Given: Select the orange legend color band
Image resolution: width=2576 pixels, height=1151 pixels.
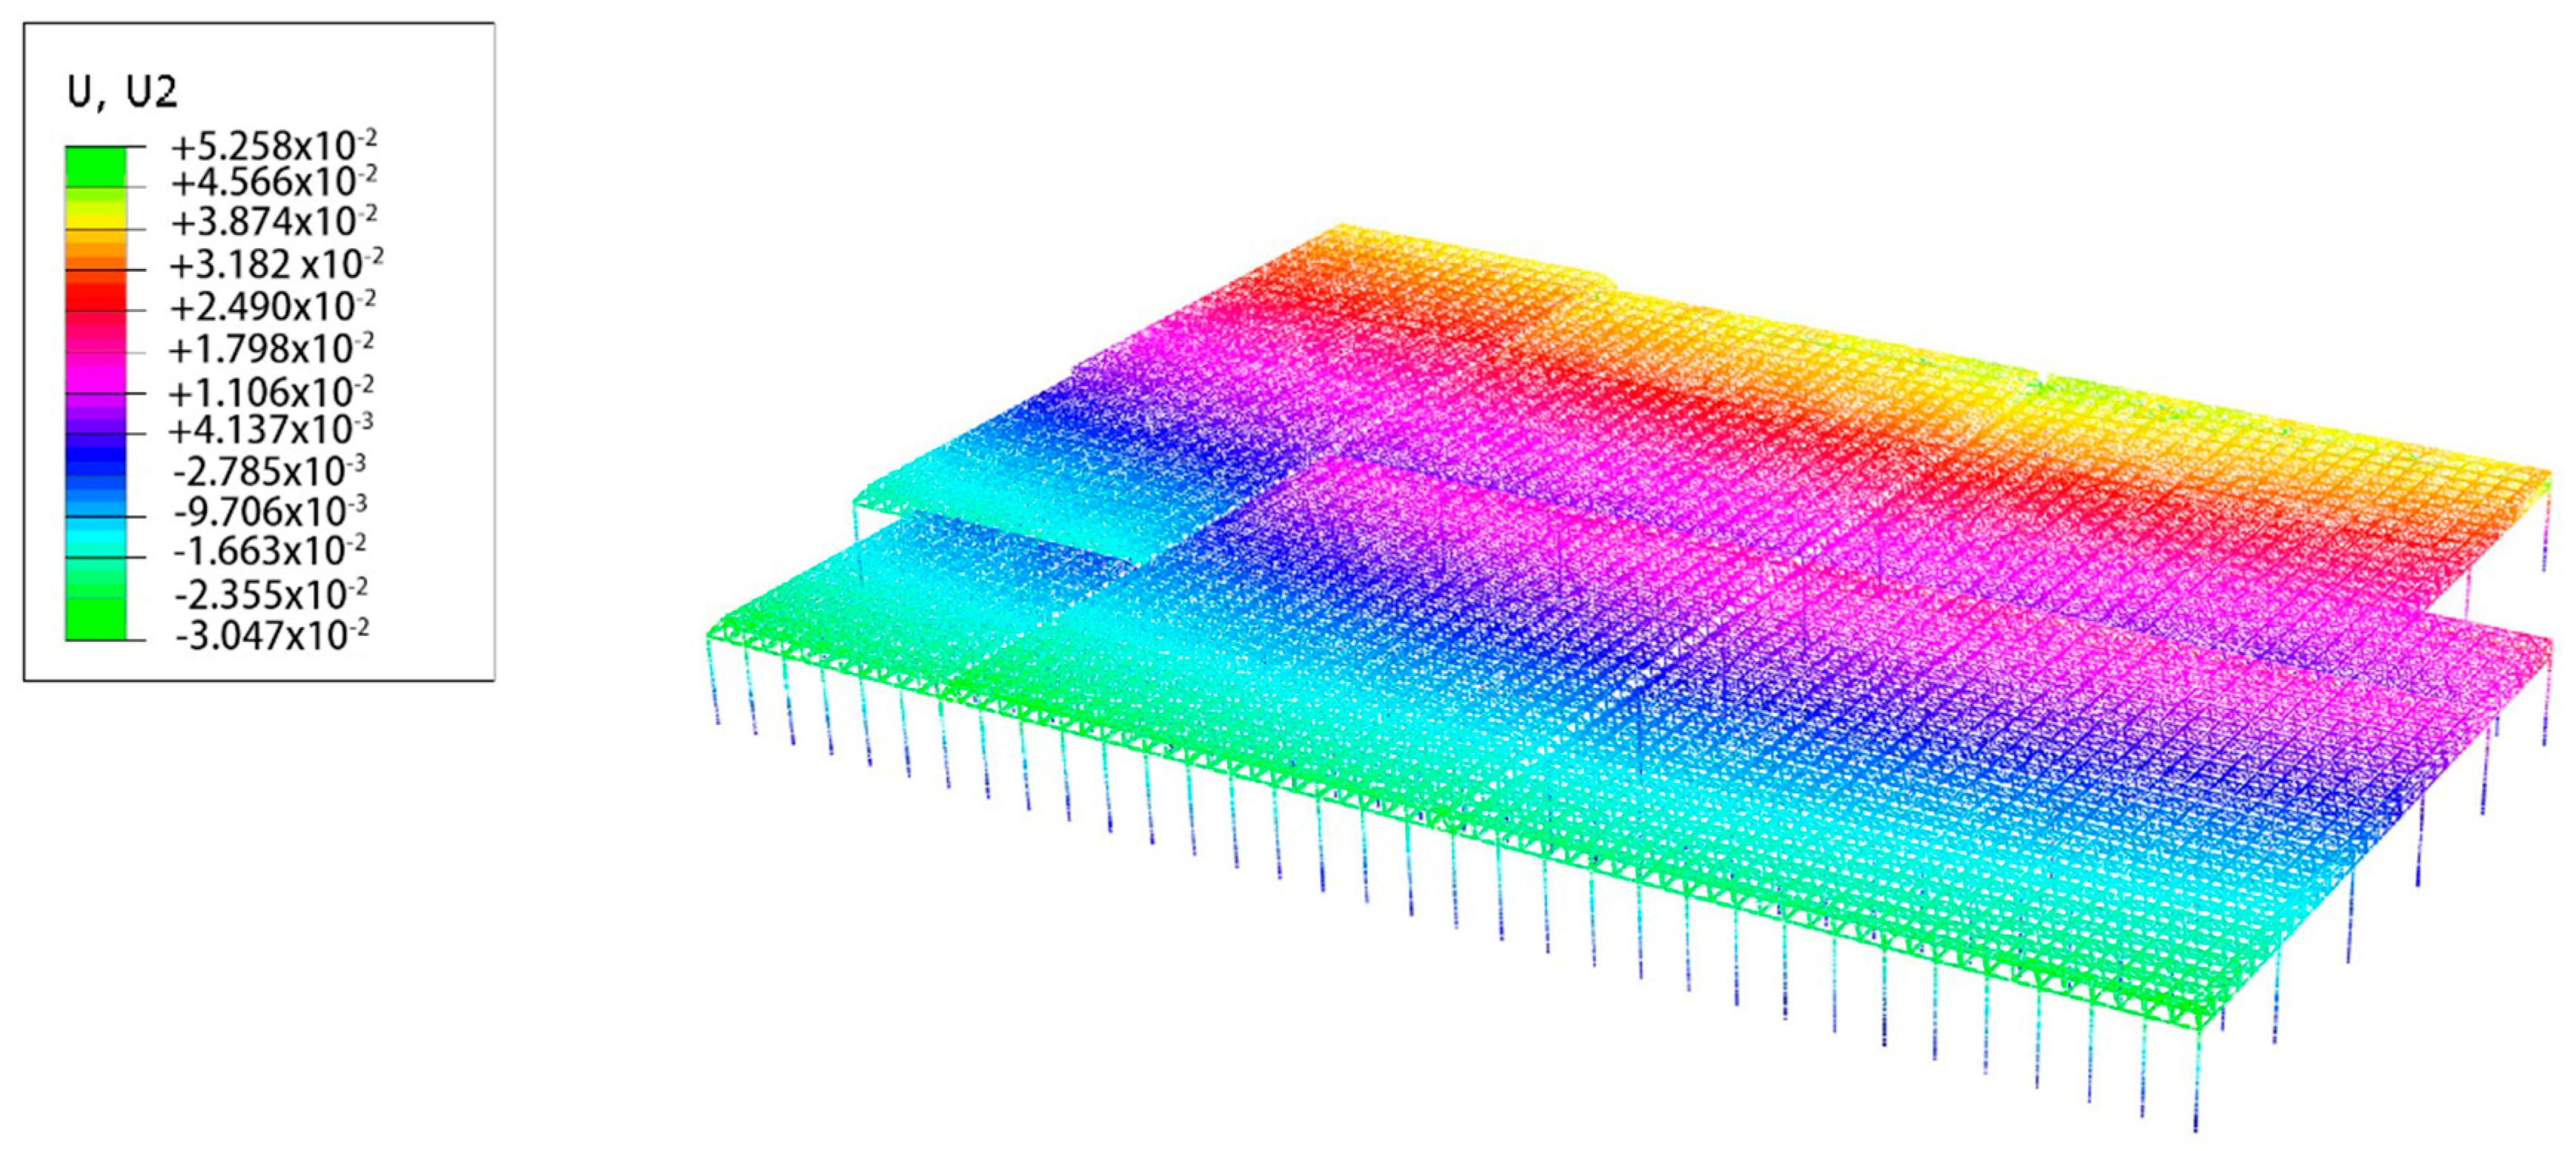Looking at the screenshot, I should pyautogui.click(x=96, y=250).
